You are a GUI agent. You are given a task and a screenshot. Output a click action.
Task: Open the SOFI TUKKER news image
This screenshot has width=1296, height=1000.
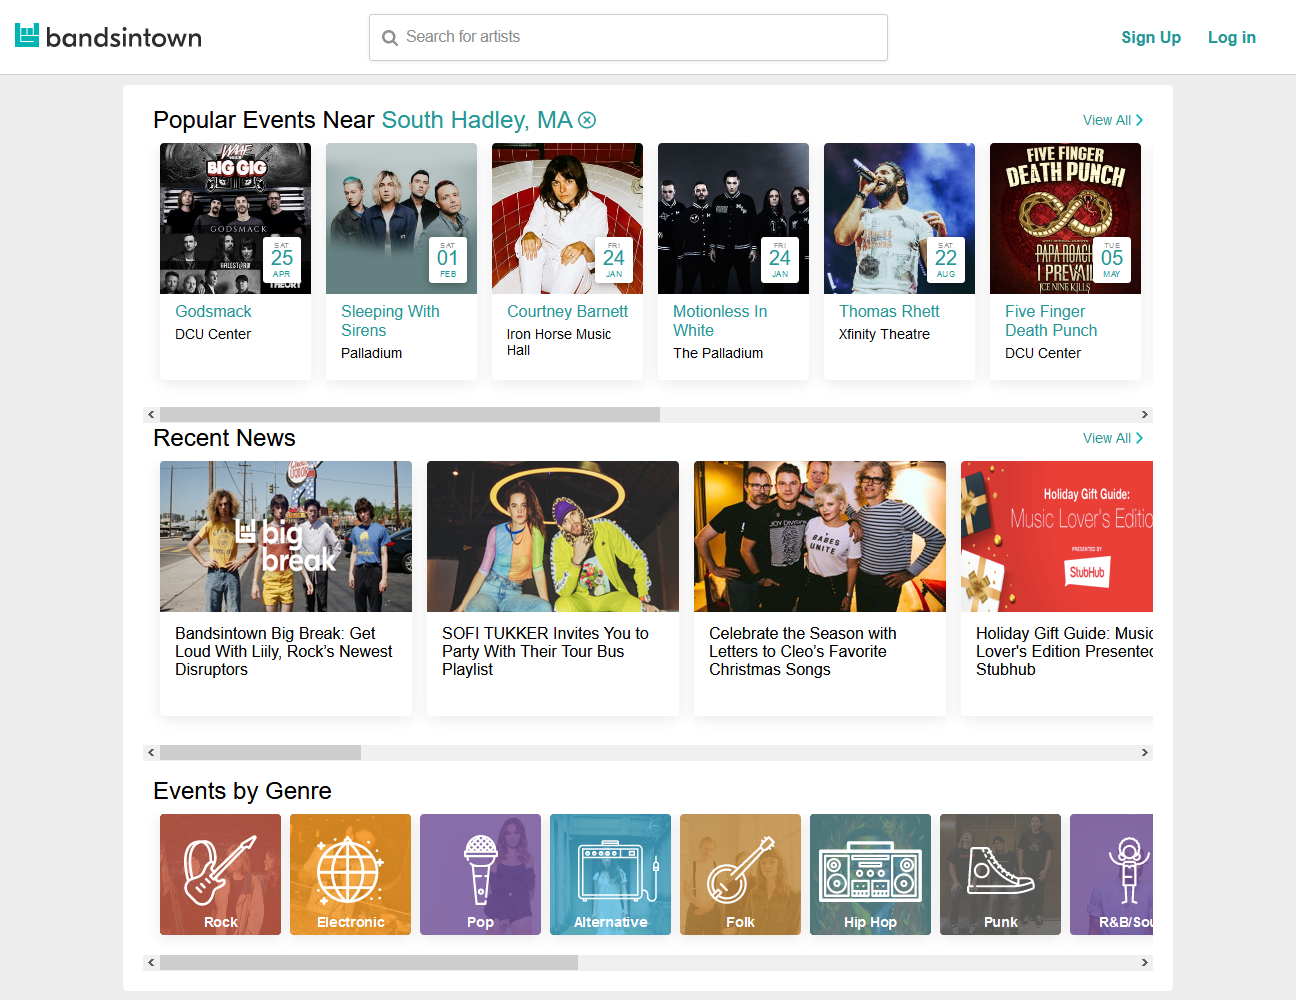point(553,536)
